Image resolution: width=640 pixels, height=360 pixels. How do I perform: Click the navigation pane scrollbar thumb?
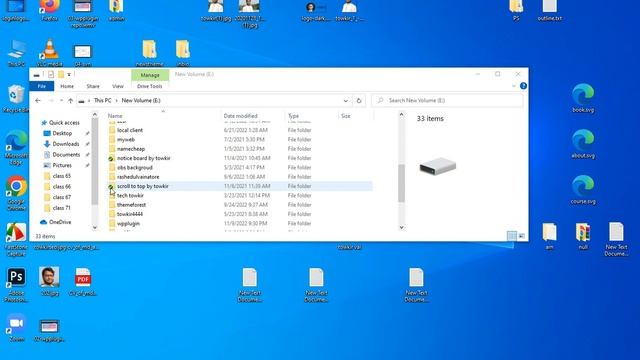click(x=95, y=161)
